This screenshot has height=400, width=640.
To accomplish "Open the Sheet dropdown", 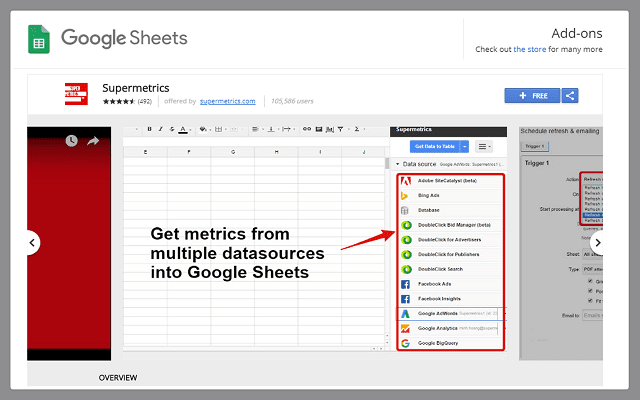I will (x=593, y=254).
